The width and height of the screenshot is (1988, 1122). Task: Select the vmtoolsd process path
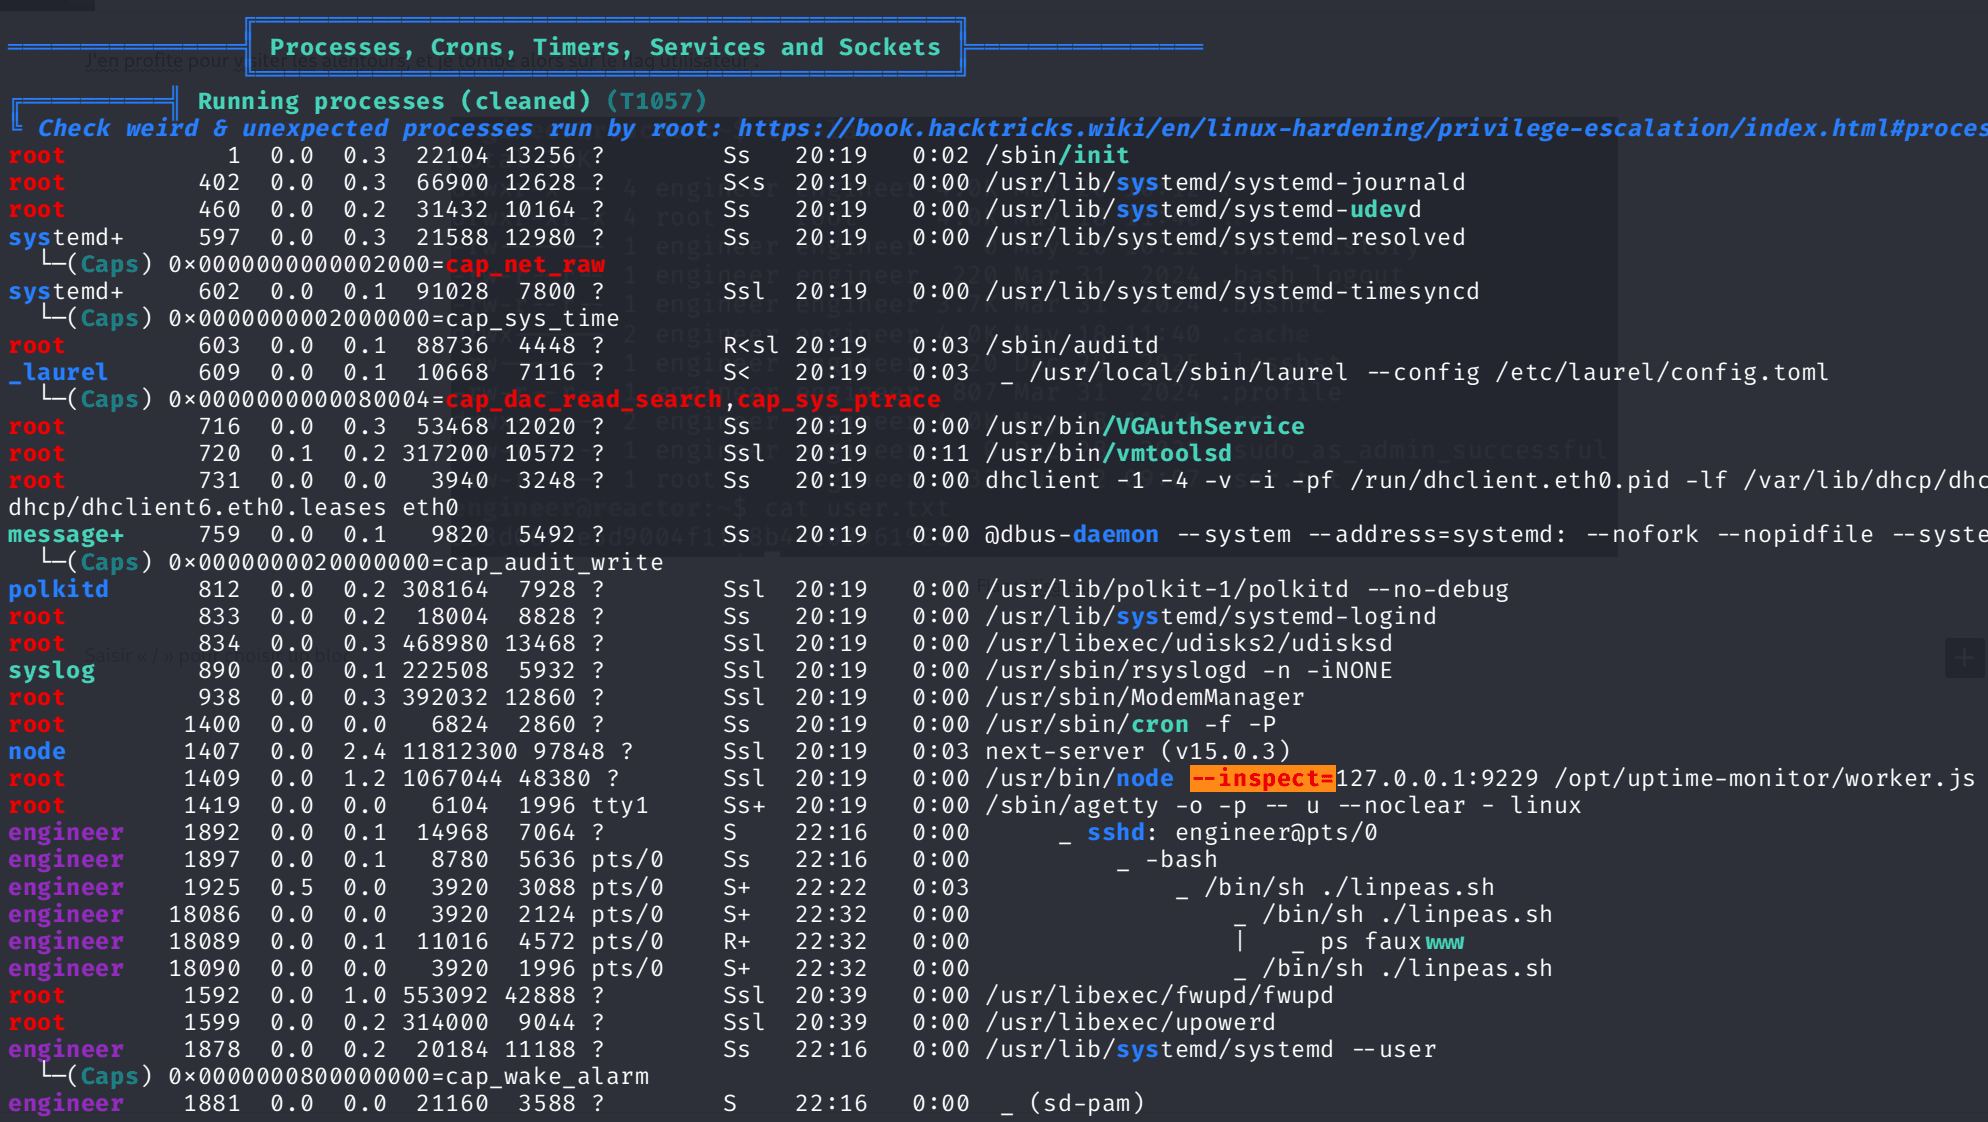click(1108, 453)
